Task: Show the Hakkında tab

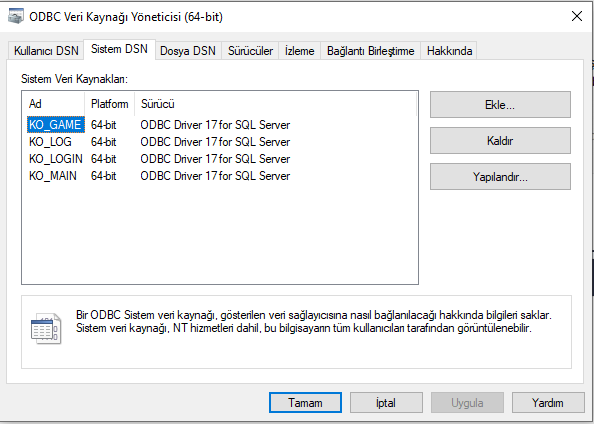Action: point(449,51)
